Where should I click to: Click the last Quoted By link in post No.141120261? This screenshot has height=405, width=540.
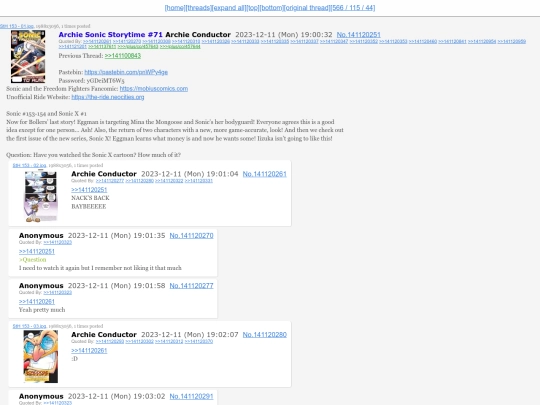[x=199, y=181]
